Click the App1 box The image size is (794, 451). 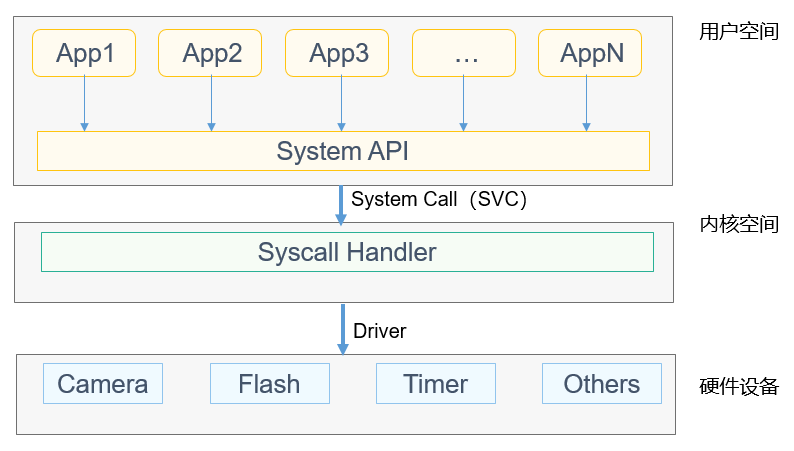[x=84, y=54]
